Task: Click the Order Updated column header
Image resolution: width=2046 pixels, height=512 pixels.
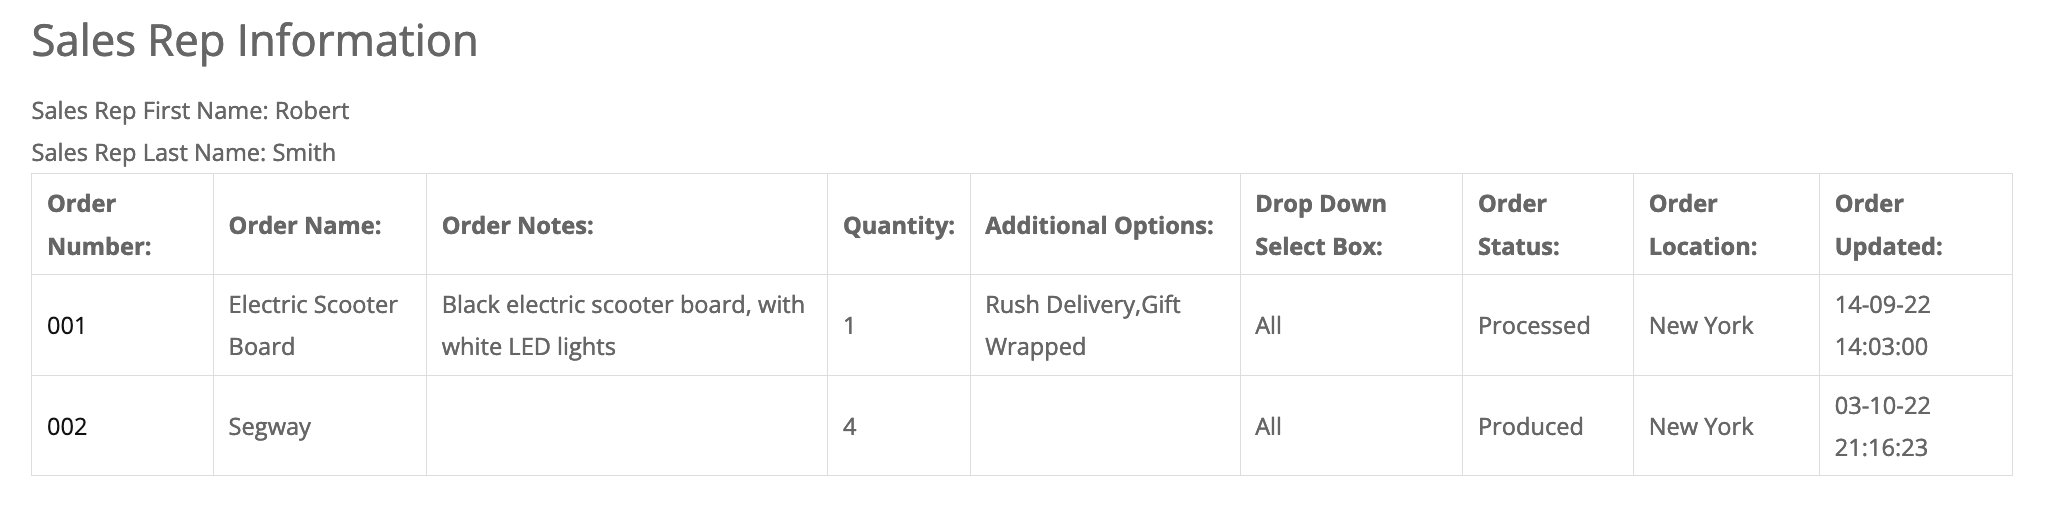Action: pyautogui.click(x=1888, y=225)
